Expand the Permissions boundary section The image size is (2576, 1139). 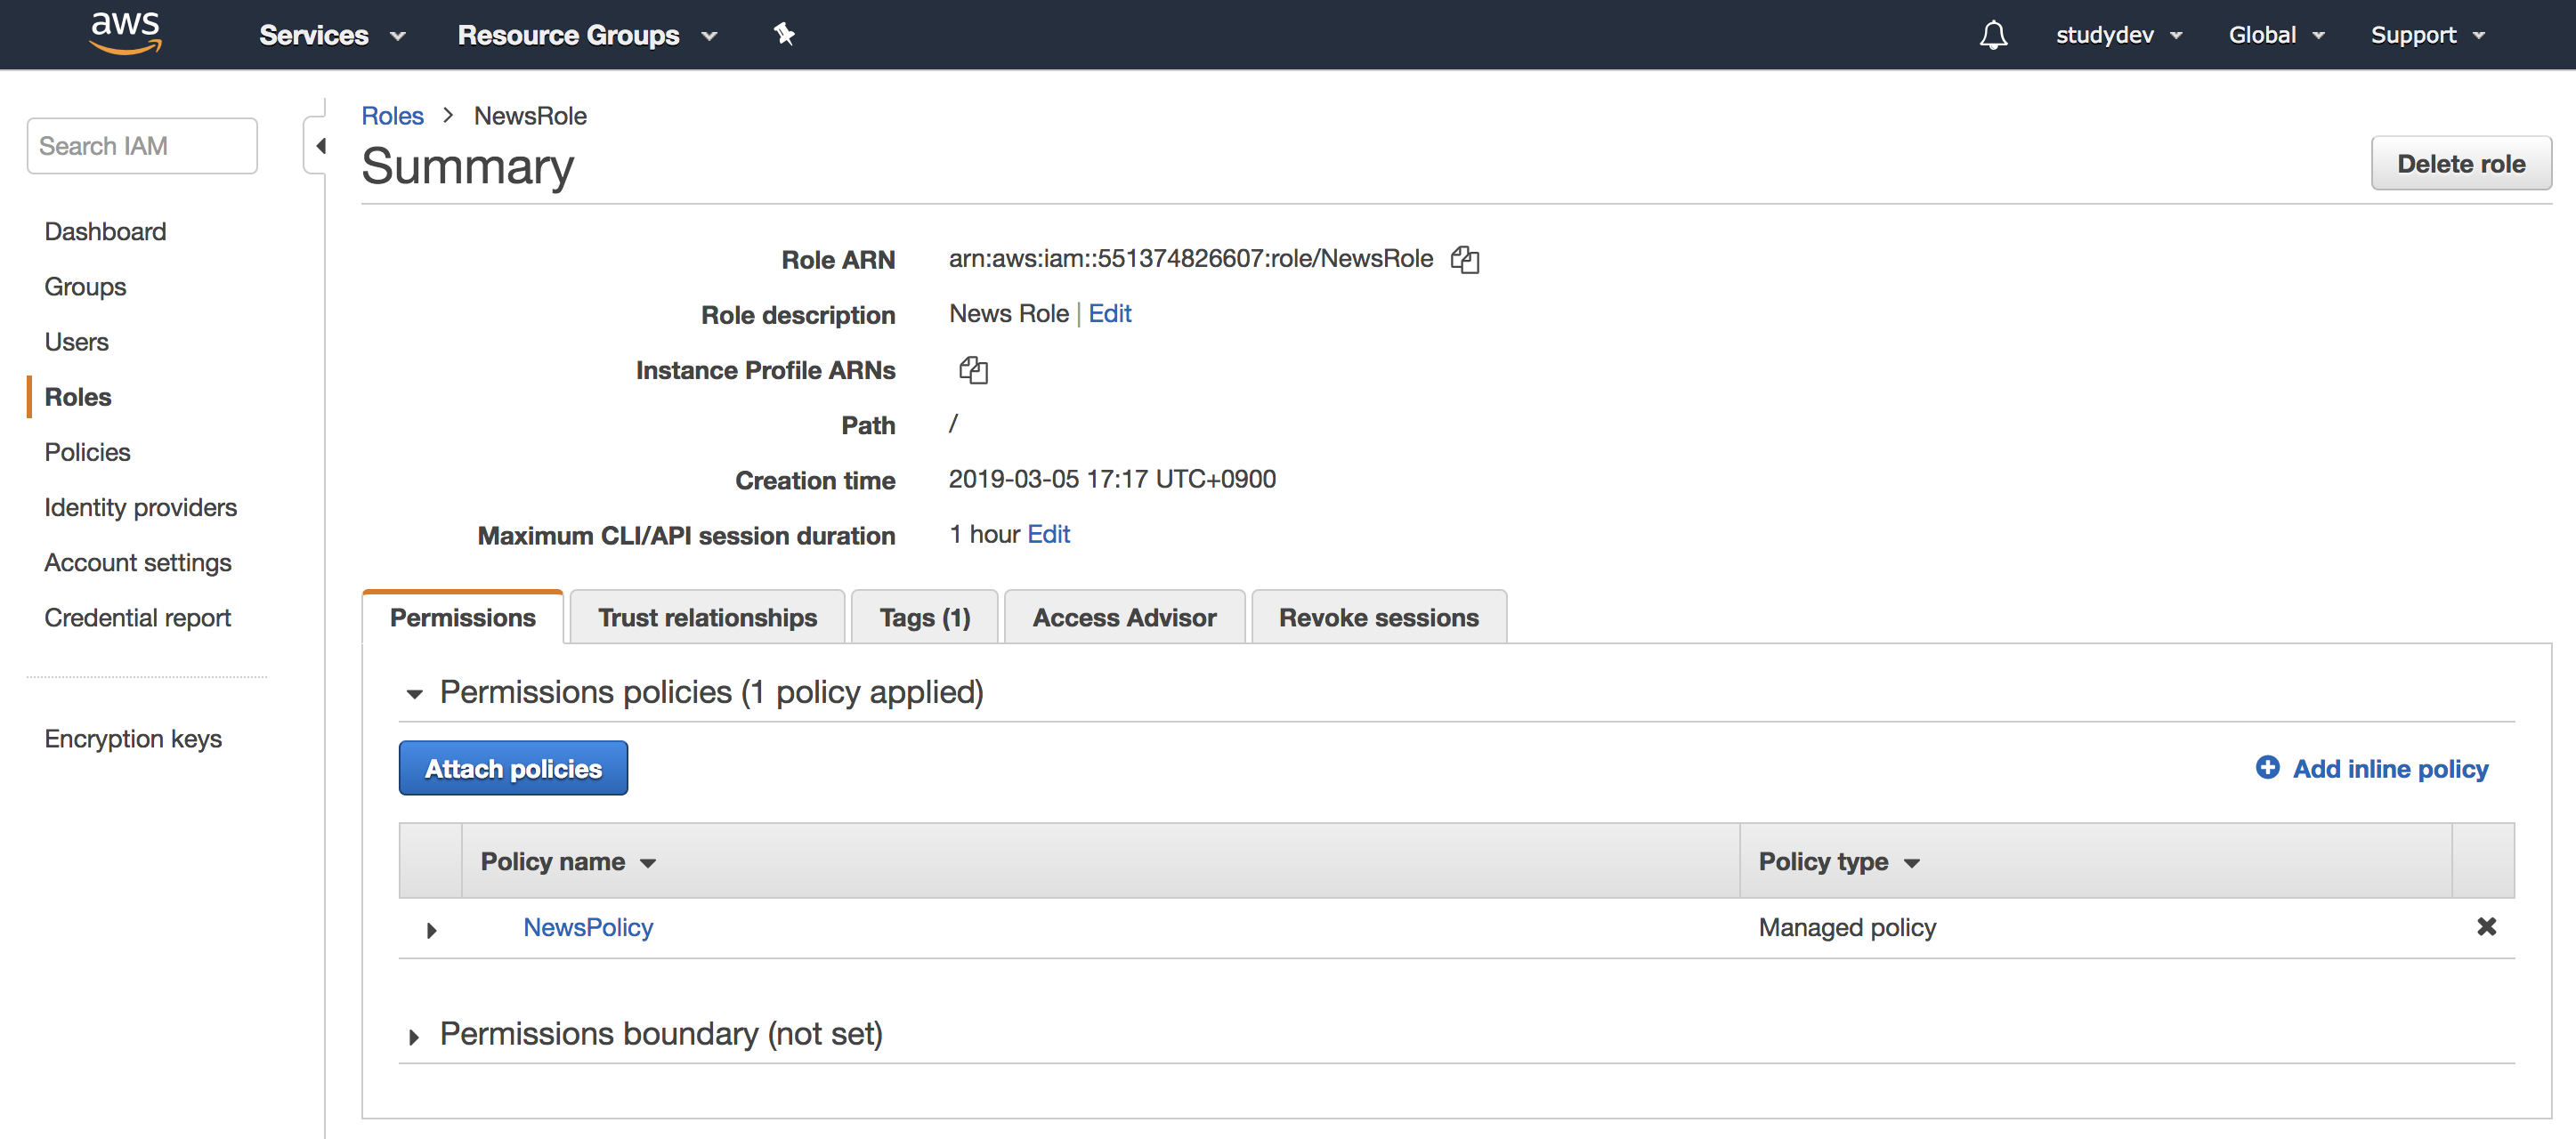413,1036
